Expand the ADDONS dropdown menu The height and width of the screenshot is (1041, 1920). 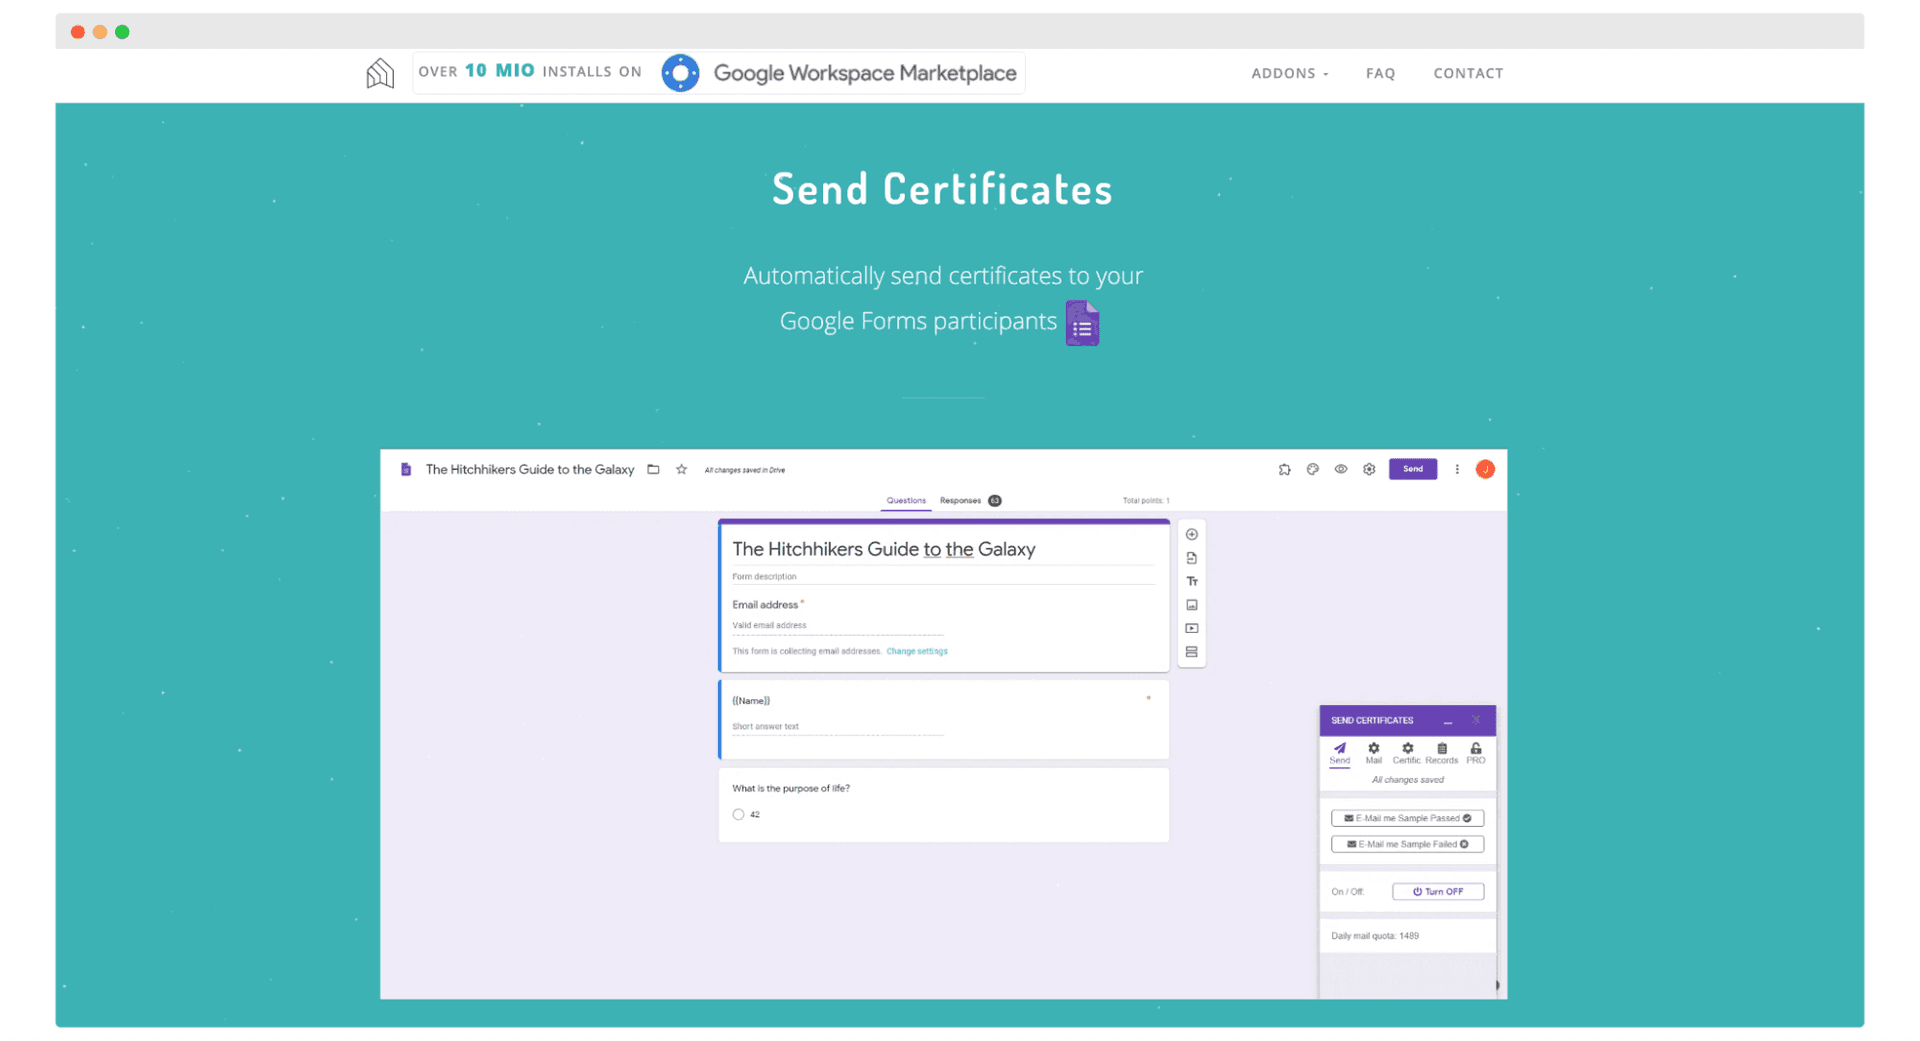tap(1289, 73)
